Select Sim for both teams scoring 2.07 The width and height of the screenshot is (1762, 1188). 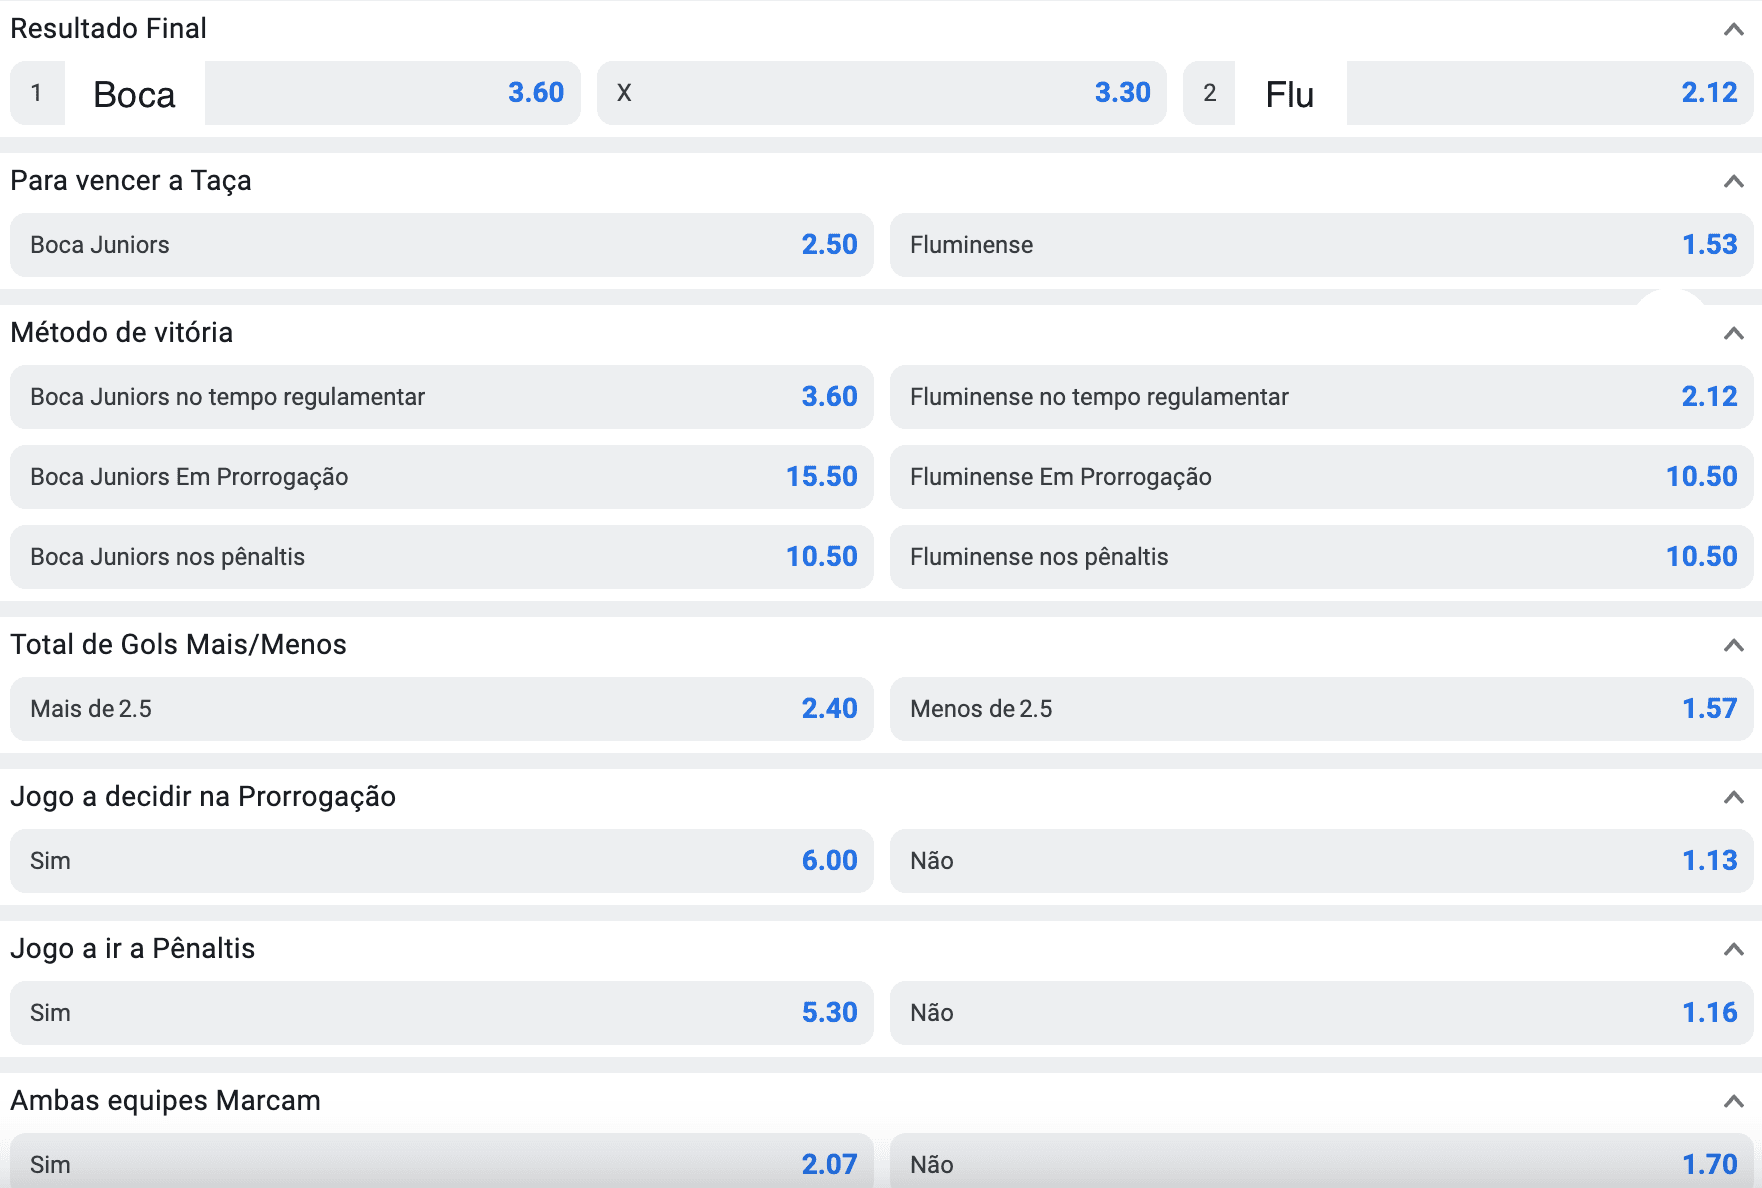tap(442, 1161)
